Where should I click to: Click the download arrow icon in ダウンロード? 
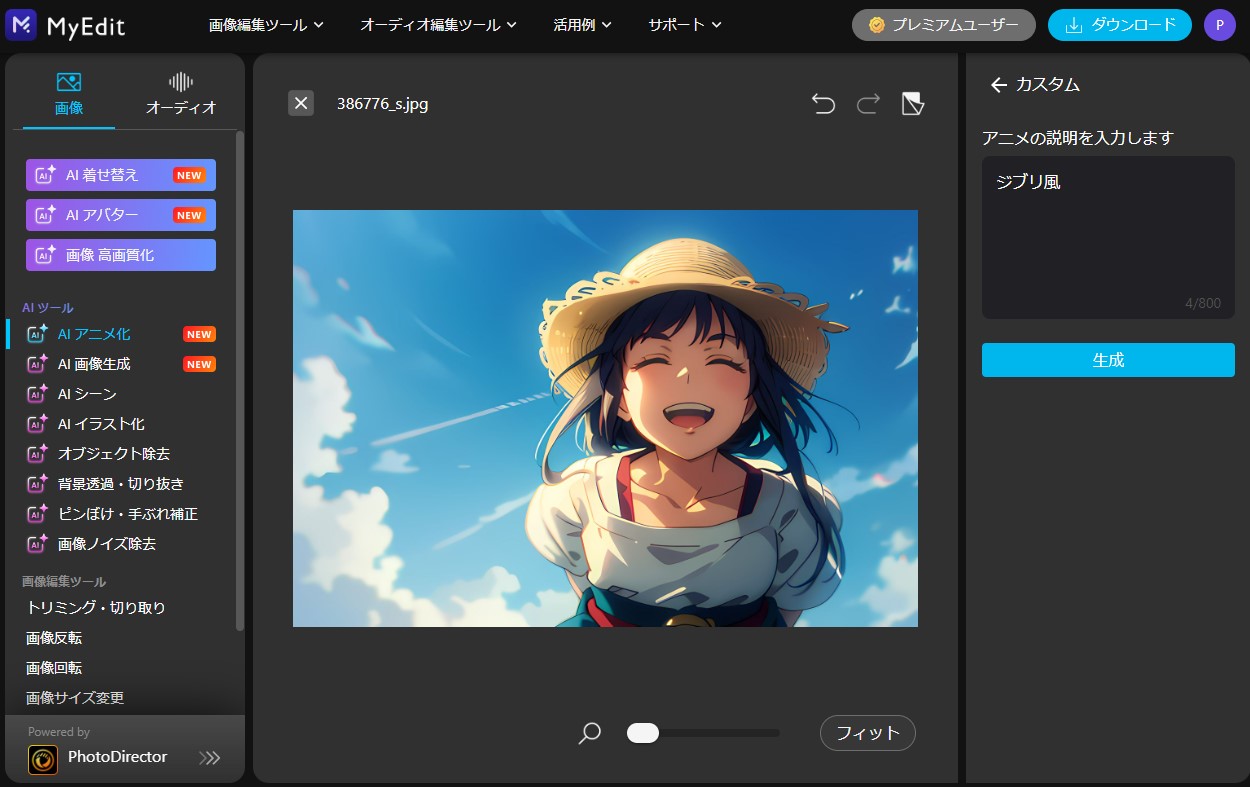pyautogui.click(x=1075, y=25)
